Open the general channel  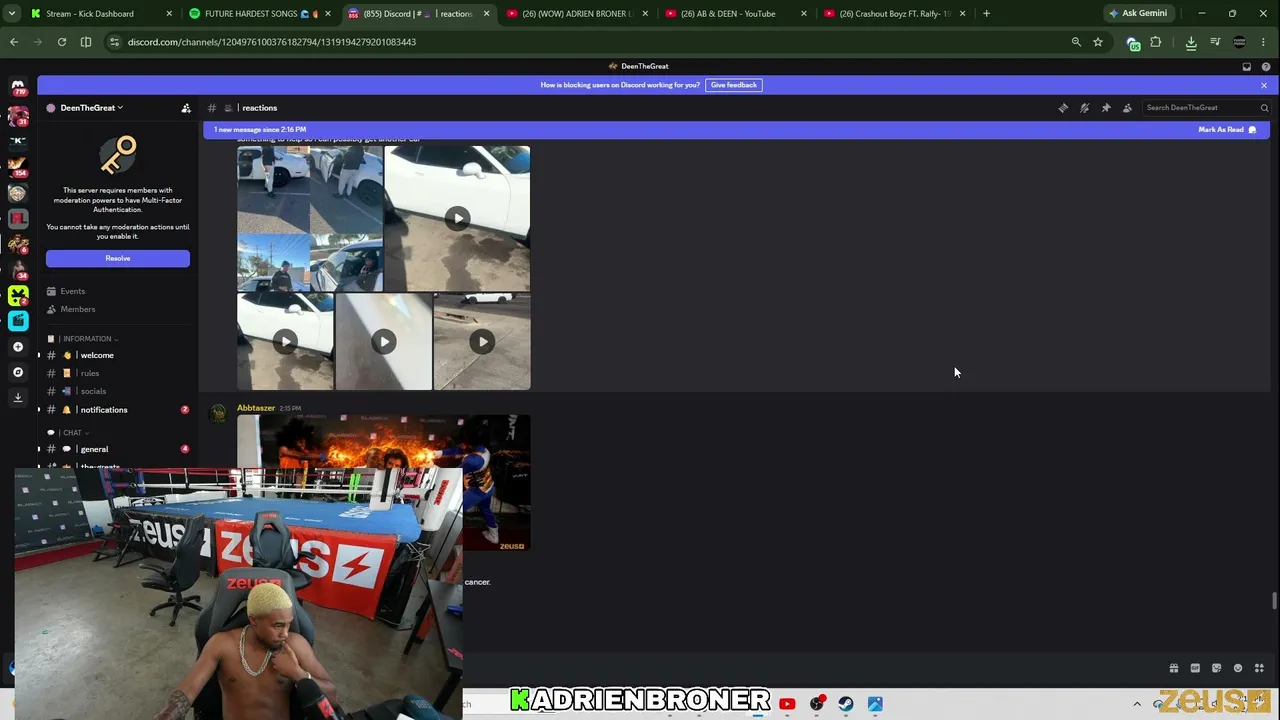117,449
